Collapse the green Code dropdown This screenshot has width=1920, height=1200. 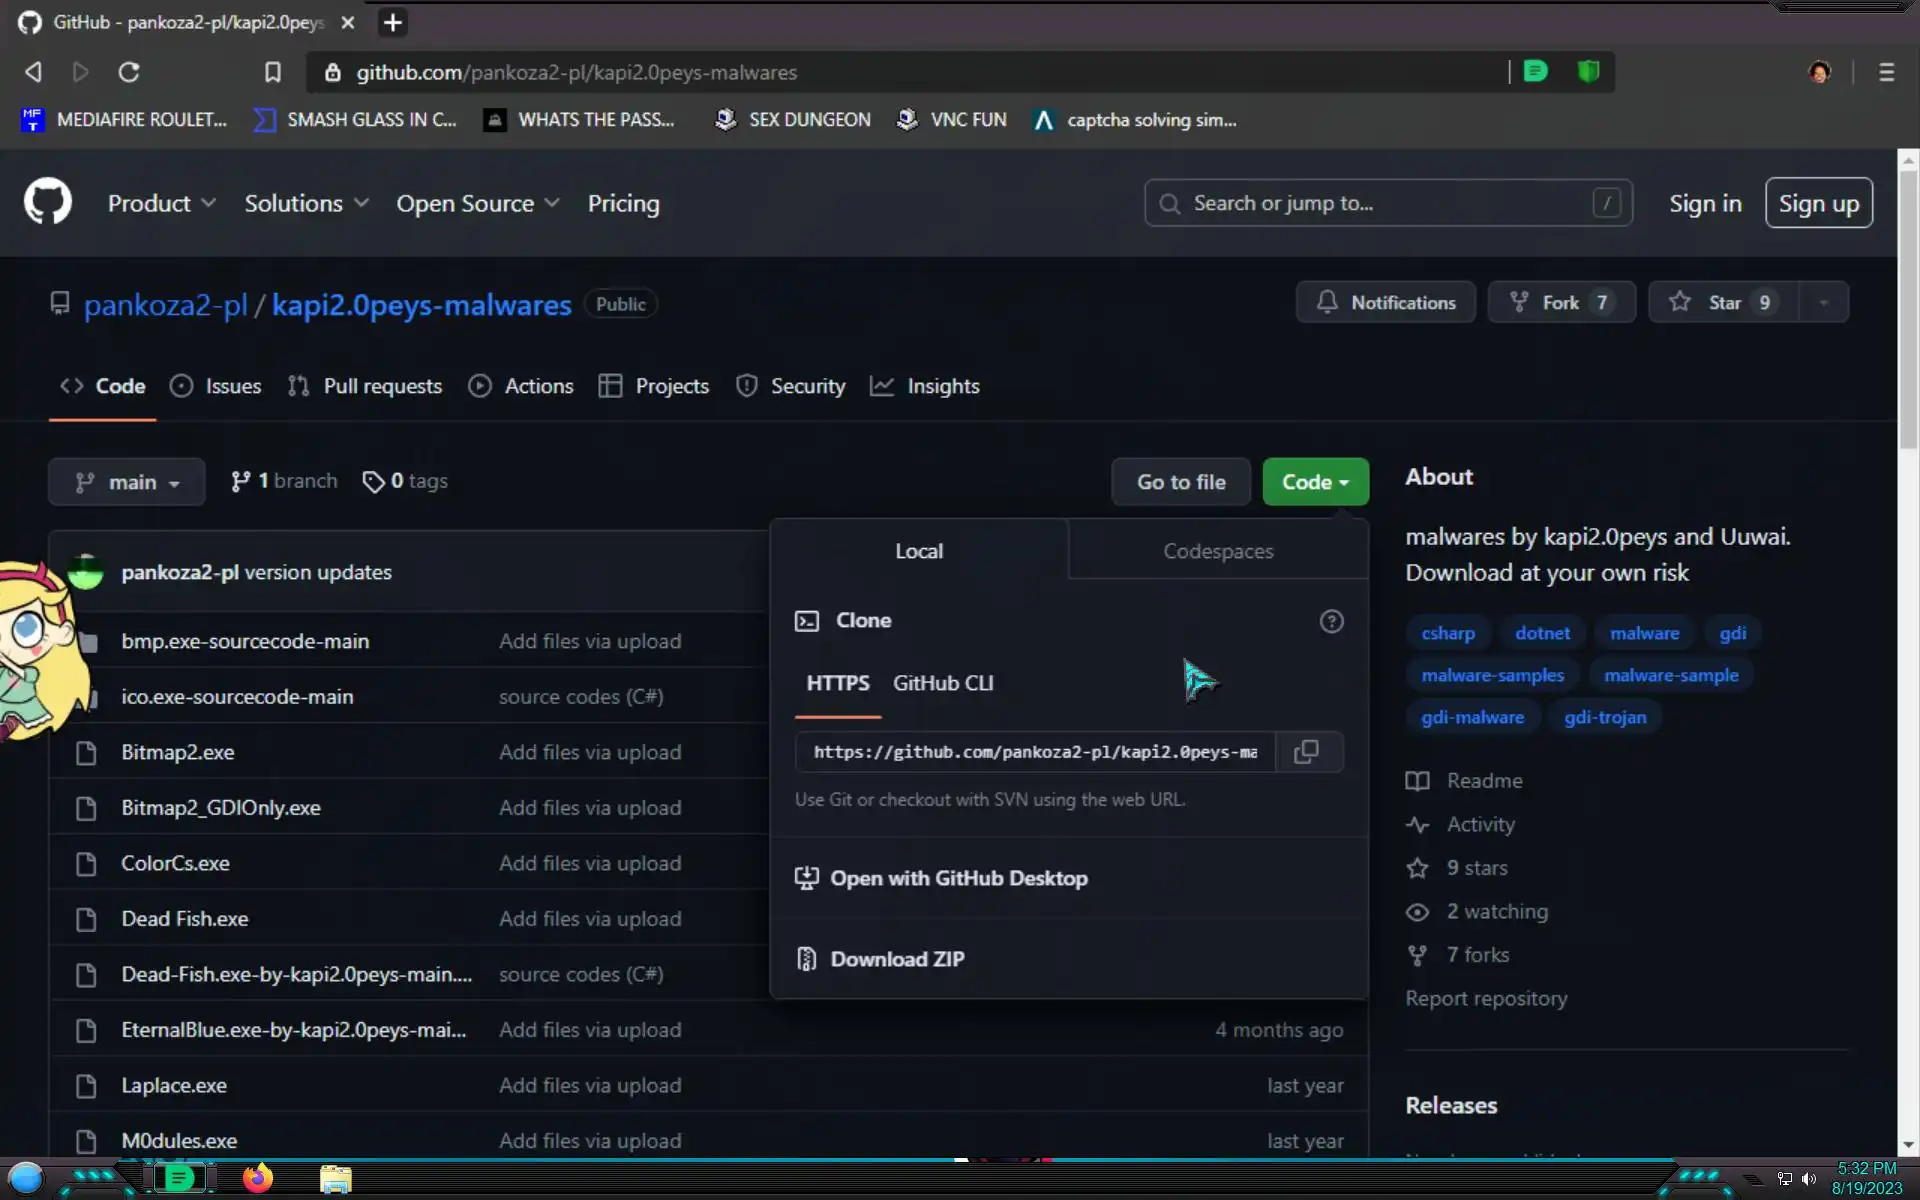coord(1314,482)
